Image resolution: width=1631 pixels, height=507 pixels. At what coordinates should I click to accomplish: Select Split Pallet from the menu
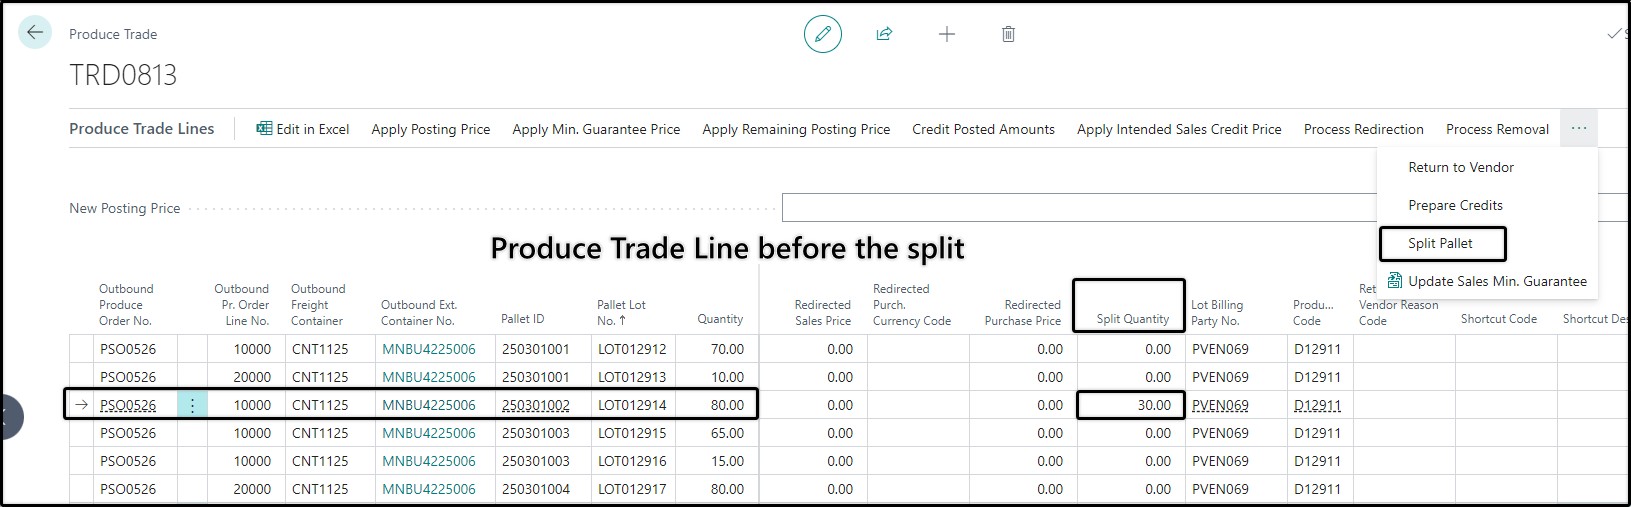click(1441, 243)
